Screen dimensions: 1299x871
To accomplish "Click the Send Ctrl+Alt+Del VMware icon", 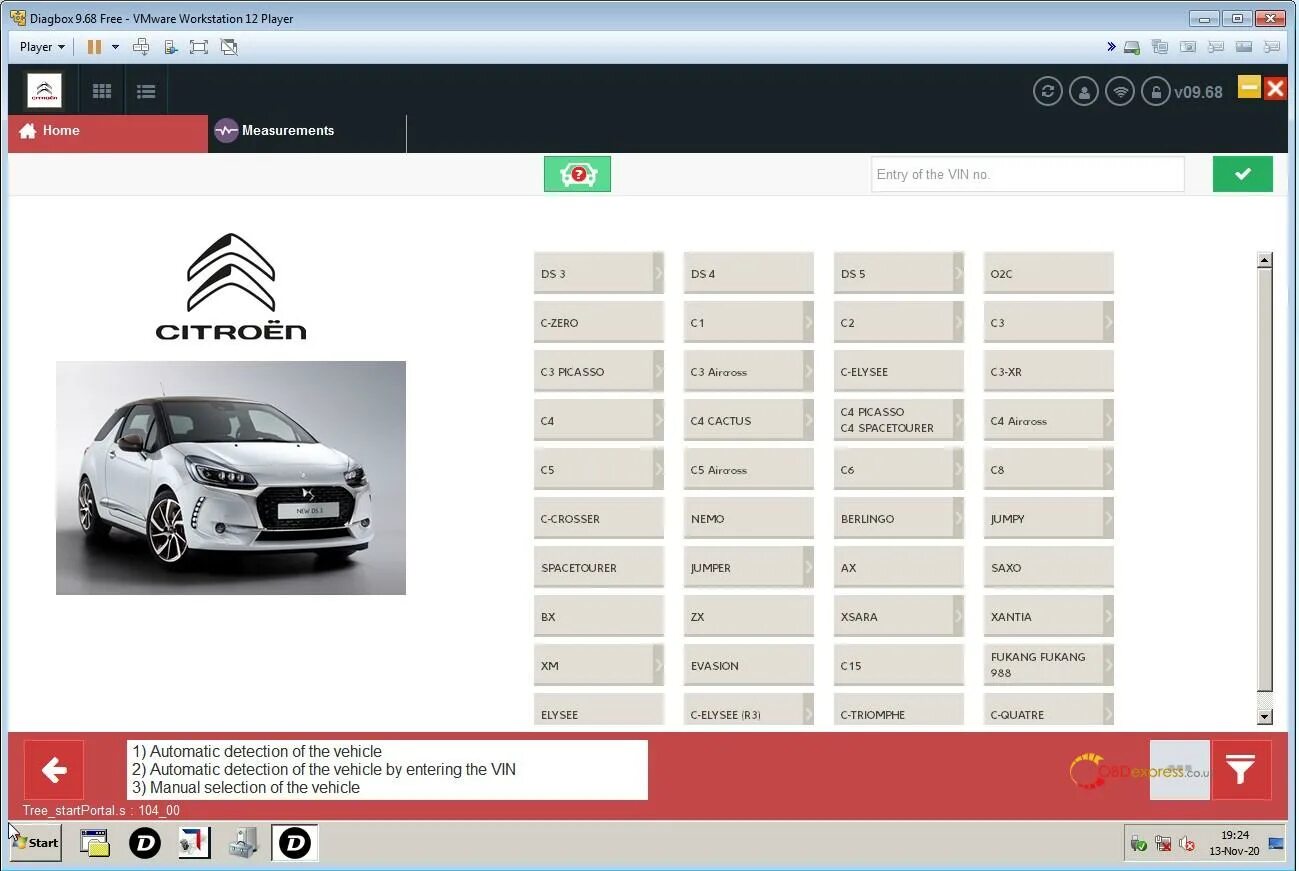I will tap(141, 47).
